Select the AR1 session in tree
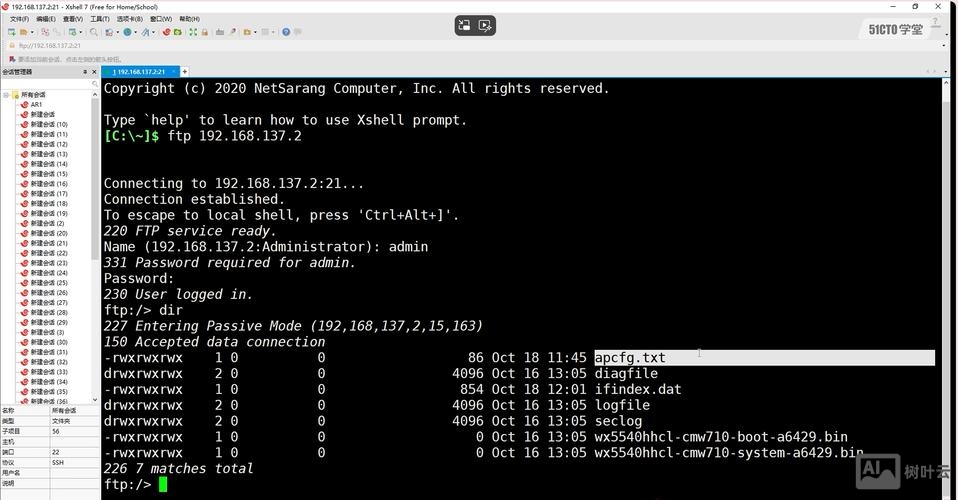Screen dimensions: 958x500 pos(35,105)
